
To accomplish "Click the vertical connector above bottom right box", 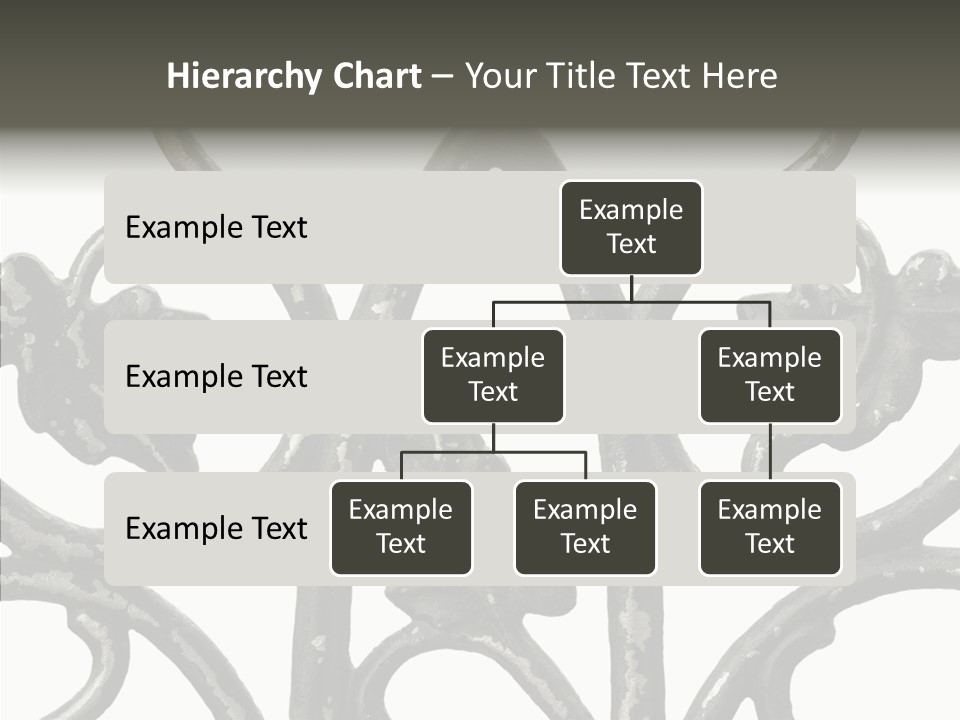I will [770, 452].
